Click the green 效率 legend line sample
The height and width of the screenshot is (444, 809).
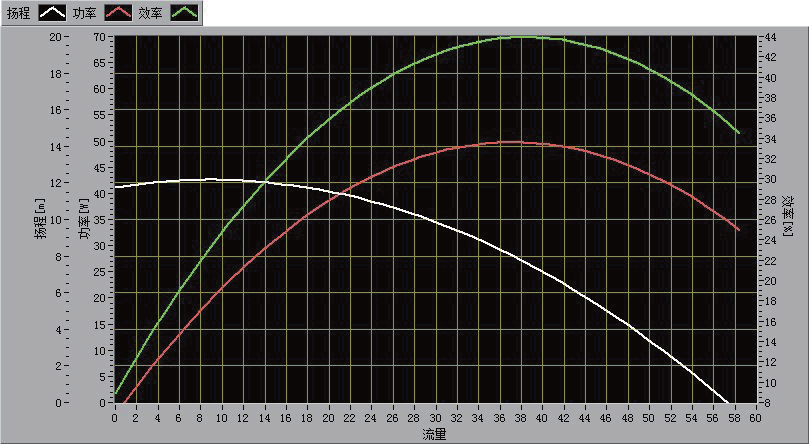(x=185, y=13)
